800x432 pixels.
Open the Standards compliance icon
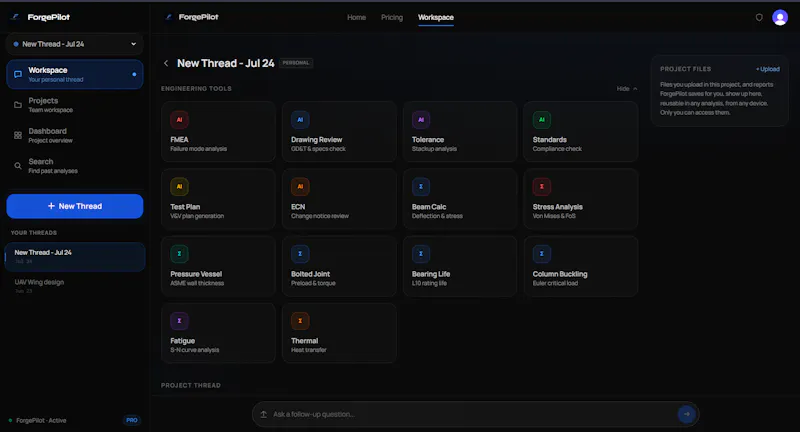click(542, 120)
